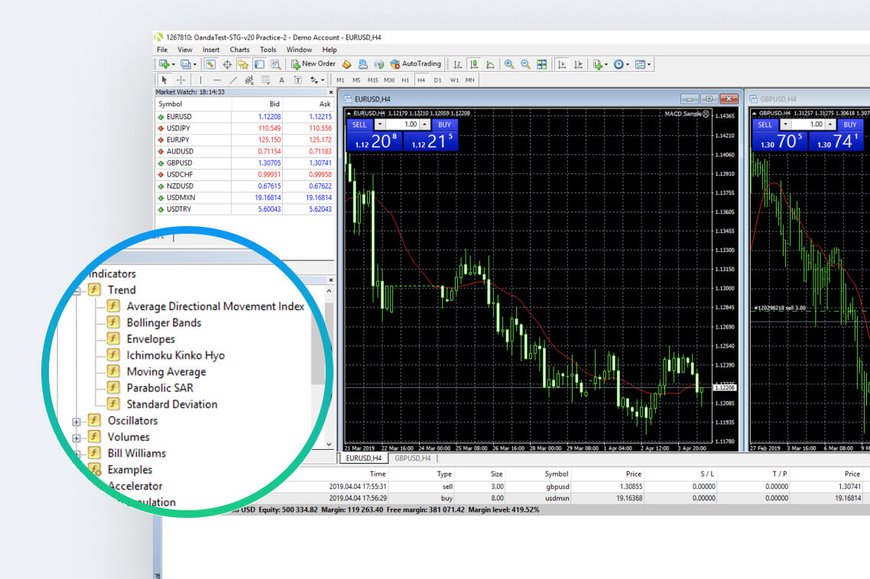Select the text label 'A' tool
Screen dimensions: 870x579
[282, 79]
